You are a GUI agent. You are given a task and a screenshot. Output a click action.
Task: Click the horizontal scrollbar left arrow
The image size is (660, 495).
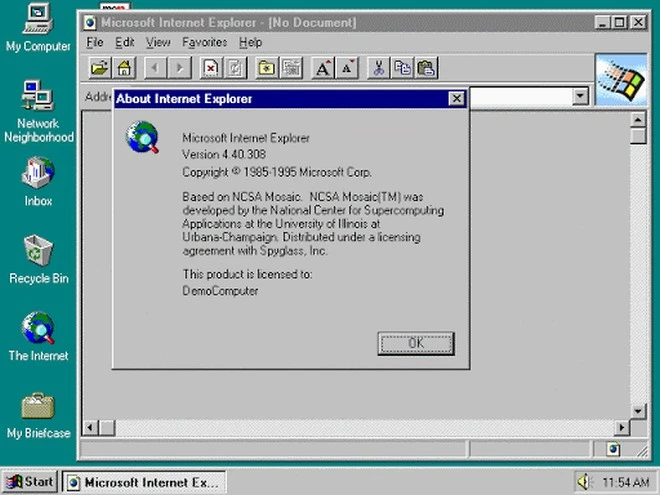pos(90,428)
